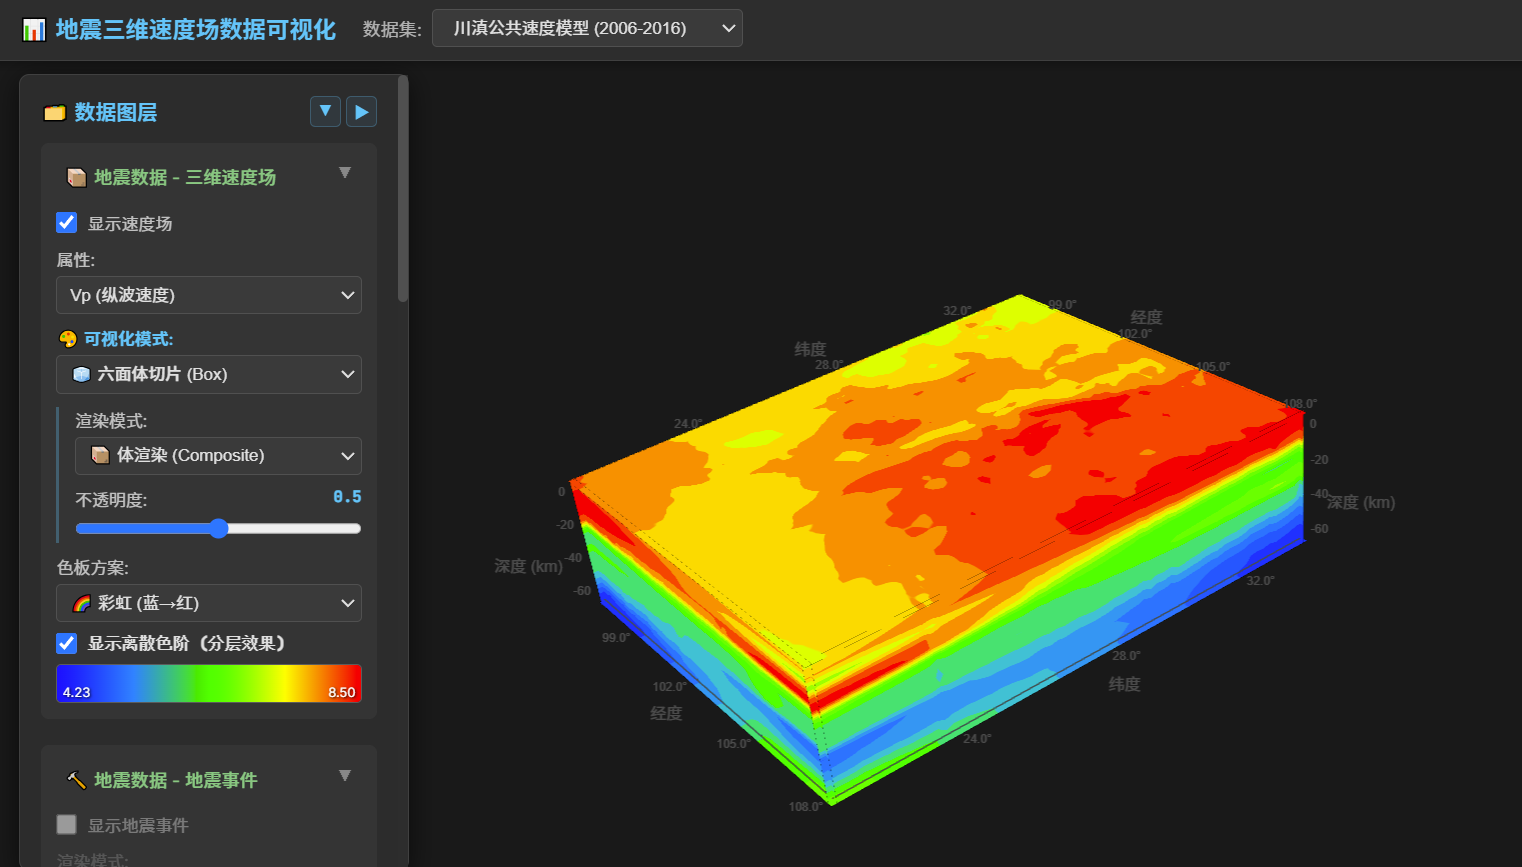This screenshot has width=1522, height=867.
Task: Open the 属性 dropdown showing Vp (纵波速度)
Action: click(x=209, y=295)
